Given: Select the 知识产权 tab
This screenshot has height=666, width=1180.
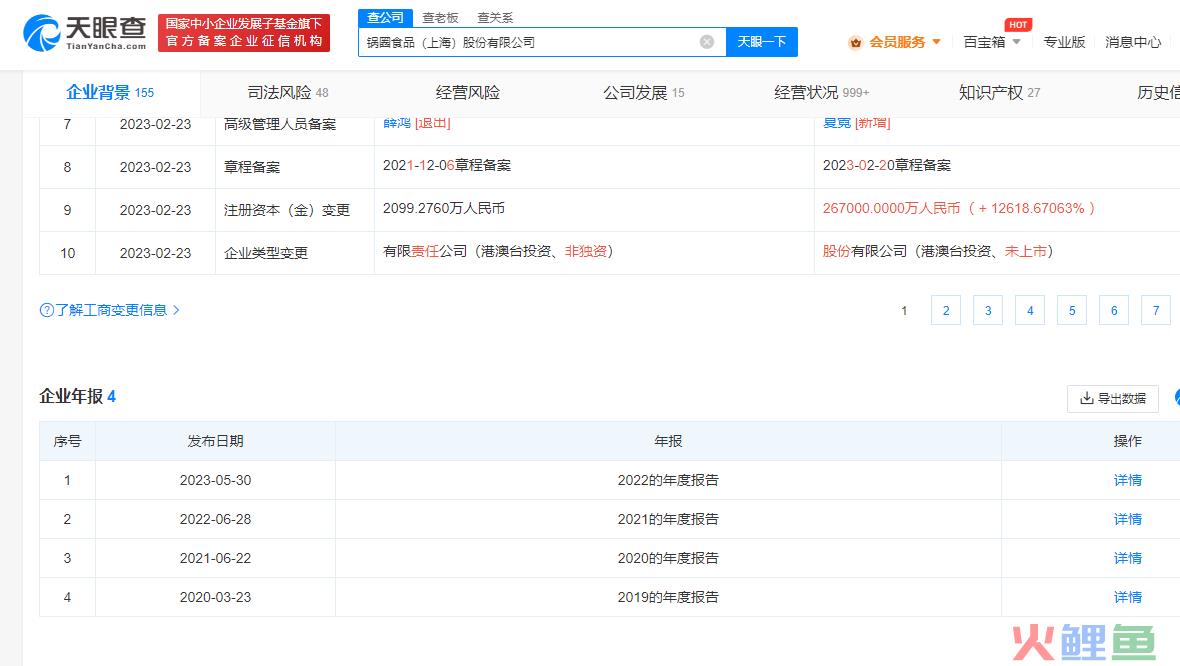Looking at the screenshot, I should click(x=999, y=93).
